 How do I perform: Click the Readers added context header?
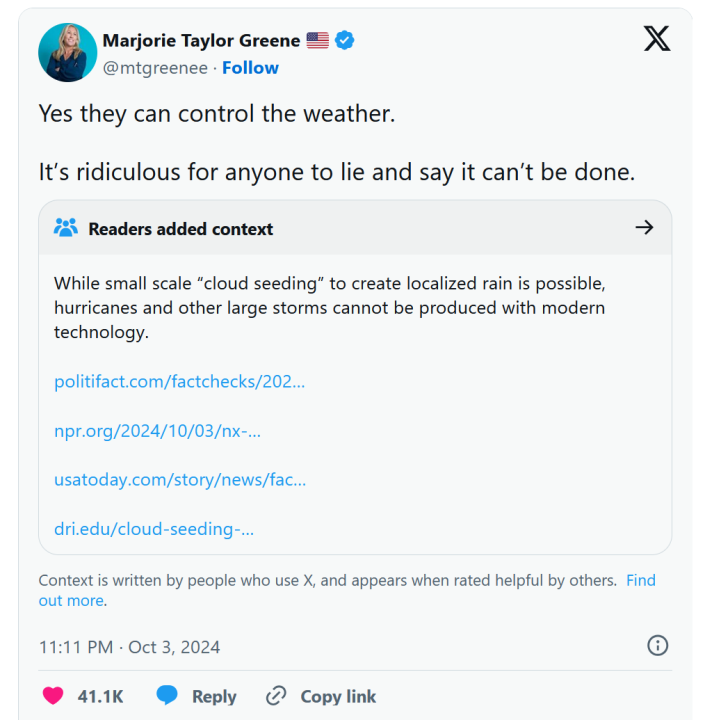180,229
